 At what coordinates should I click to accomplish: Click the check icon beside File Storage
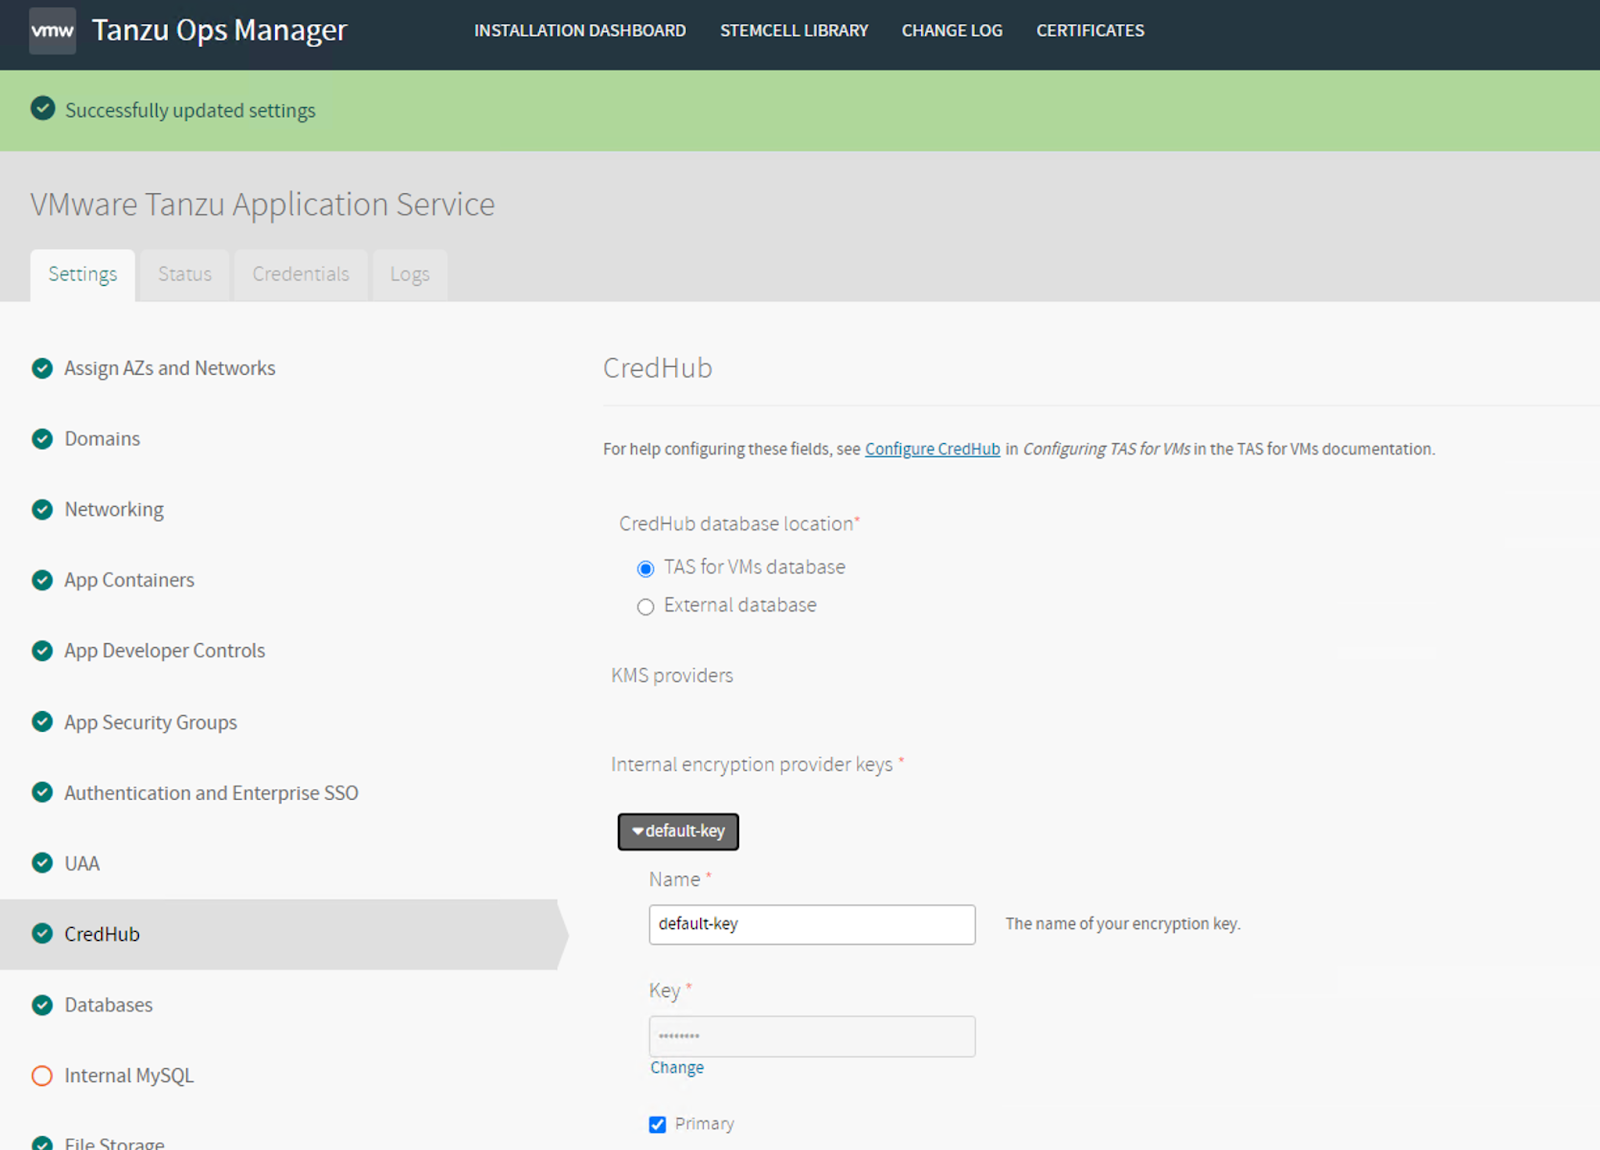(x=42, y=1143)
